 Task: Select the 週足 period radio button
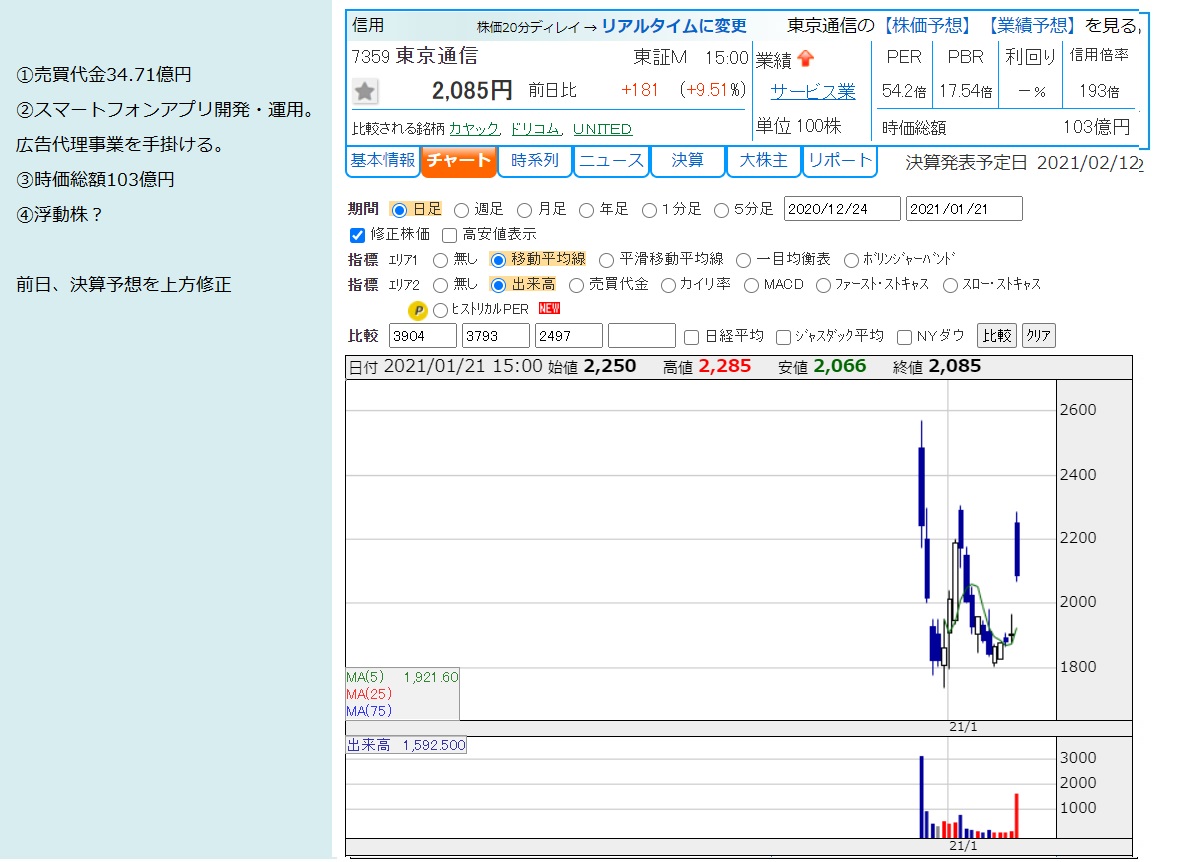point(461,210)
